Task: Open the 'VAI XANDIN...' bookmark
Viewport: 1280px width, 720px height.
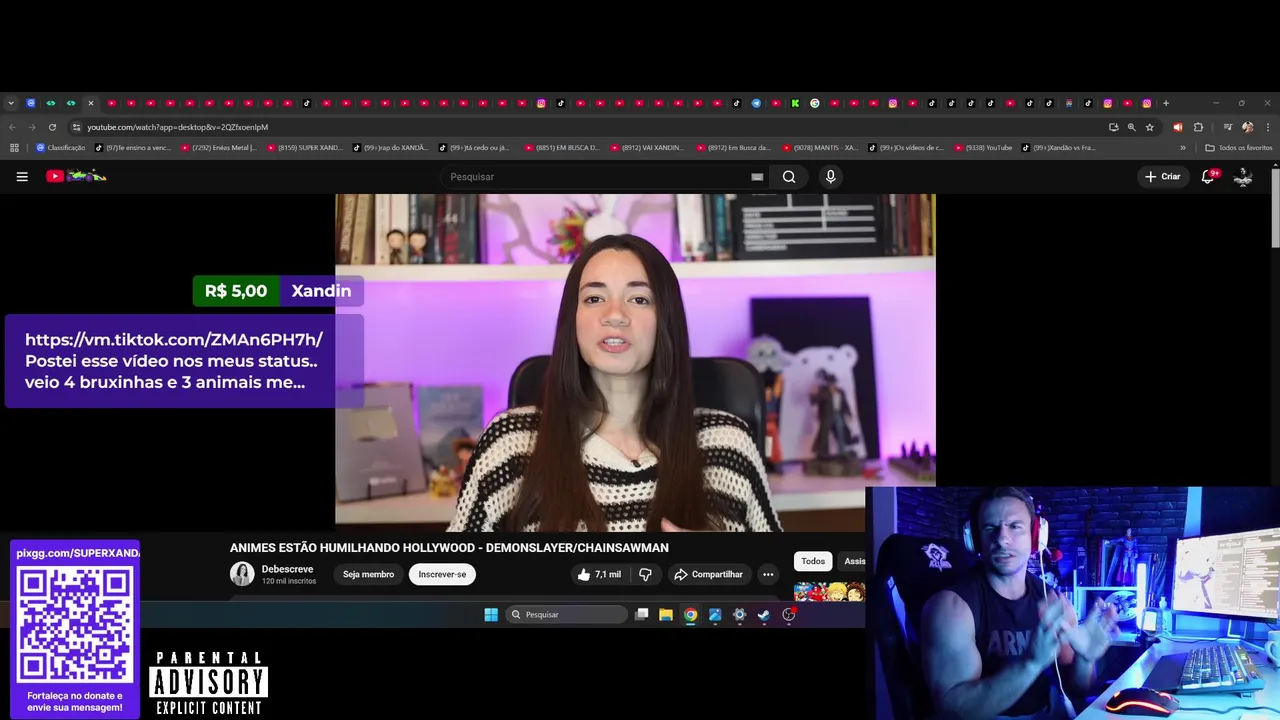Action: click(x=648, y=148)
